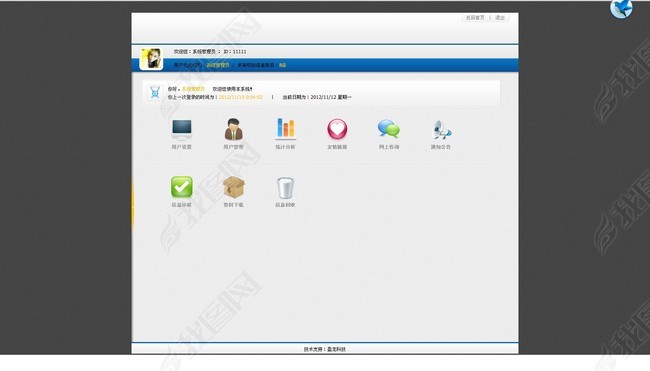This screenshot has width=650, height=371.
Task: Click the 退出 logout link
Action: coord(500,18)
